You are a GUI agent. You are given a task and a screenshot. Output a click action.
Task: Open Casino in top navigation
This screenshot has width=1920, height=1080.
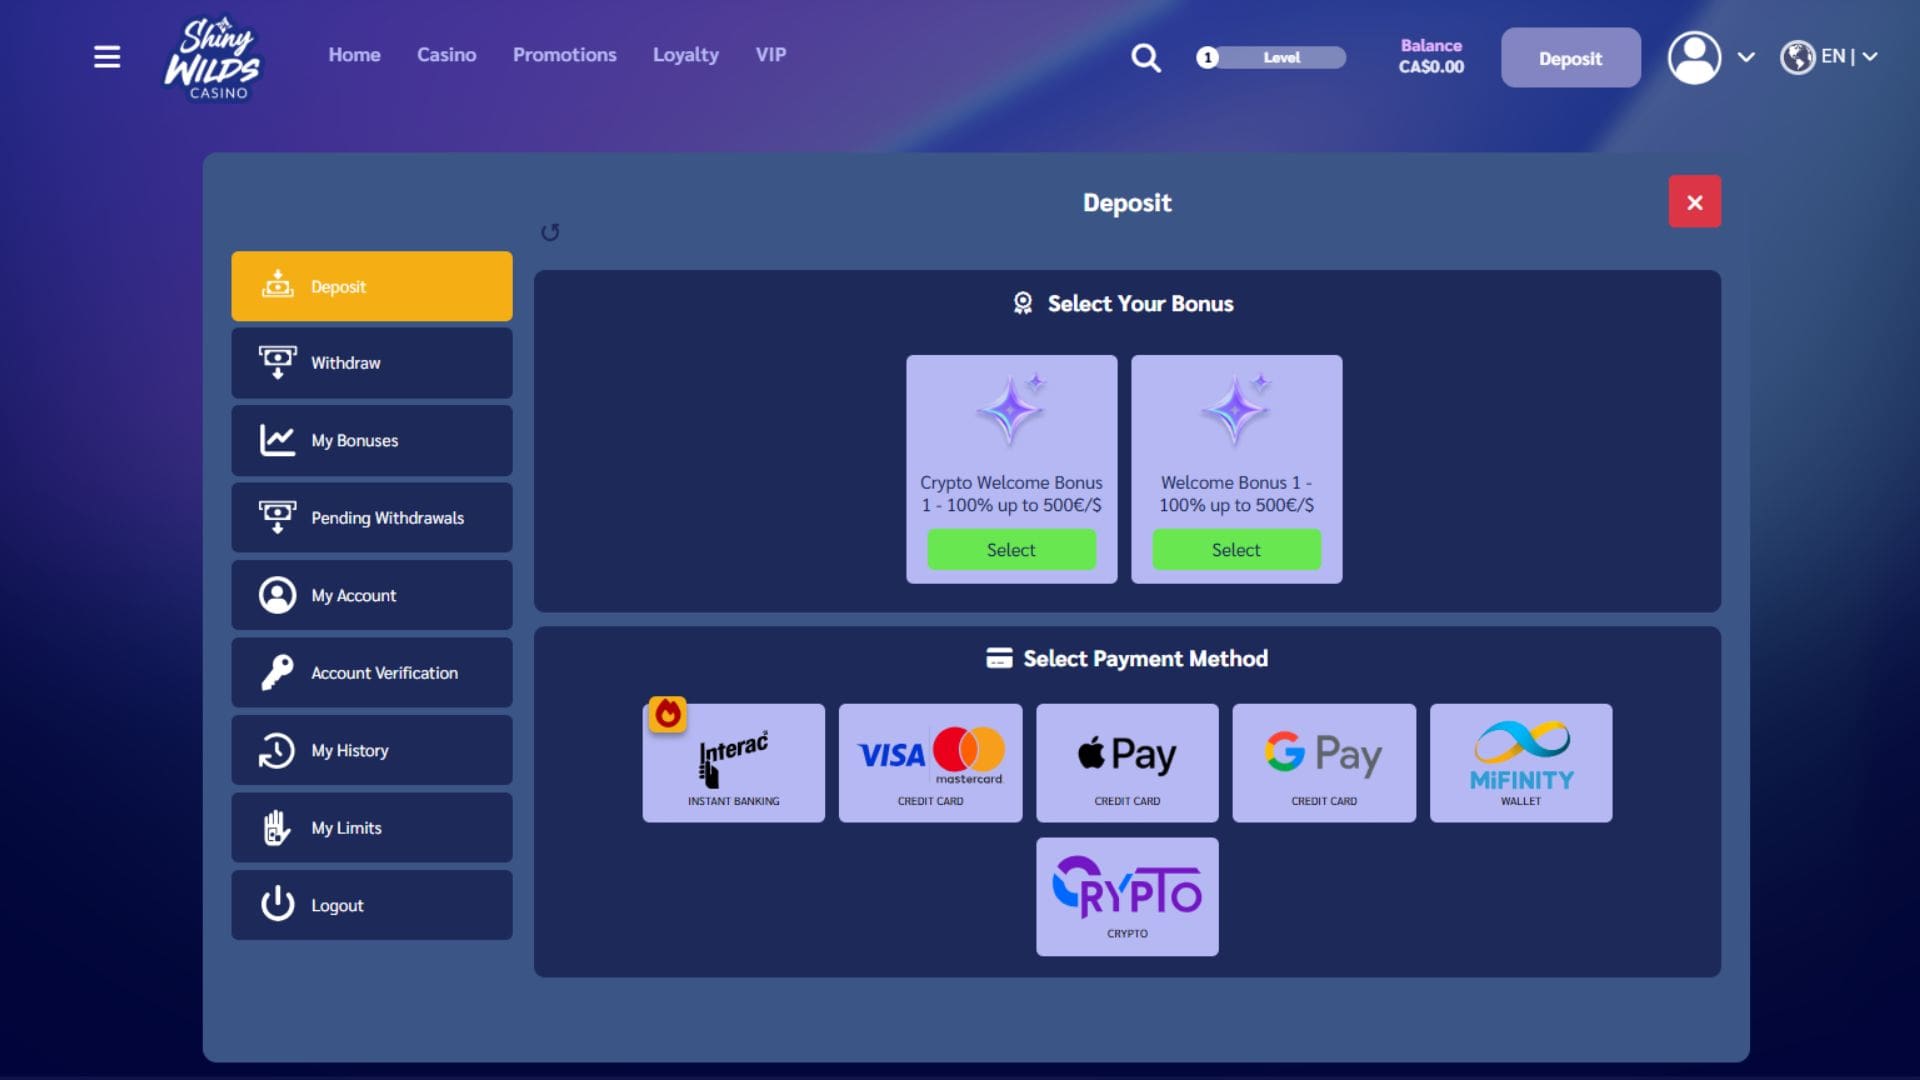pos(446,55)
